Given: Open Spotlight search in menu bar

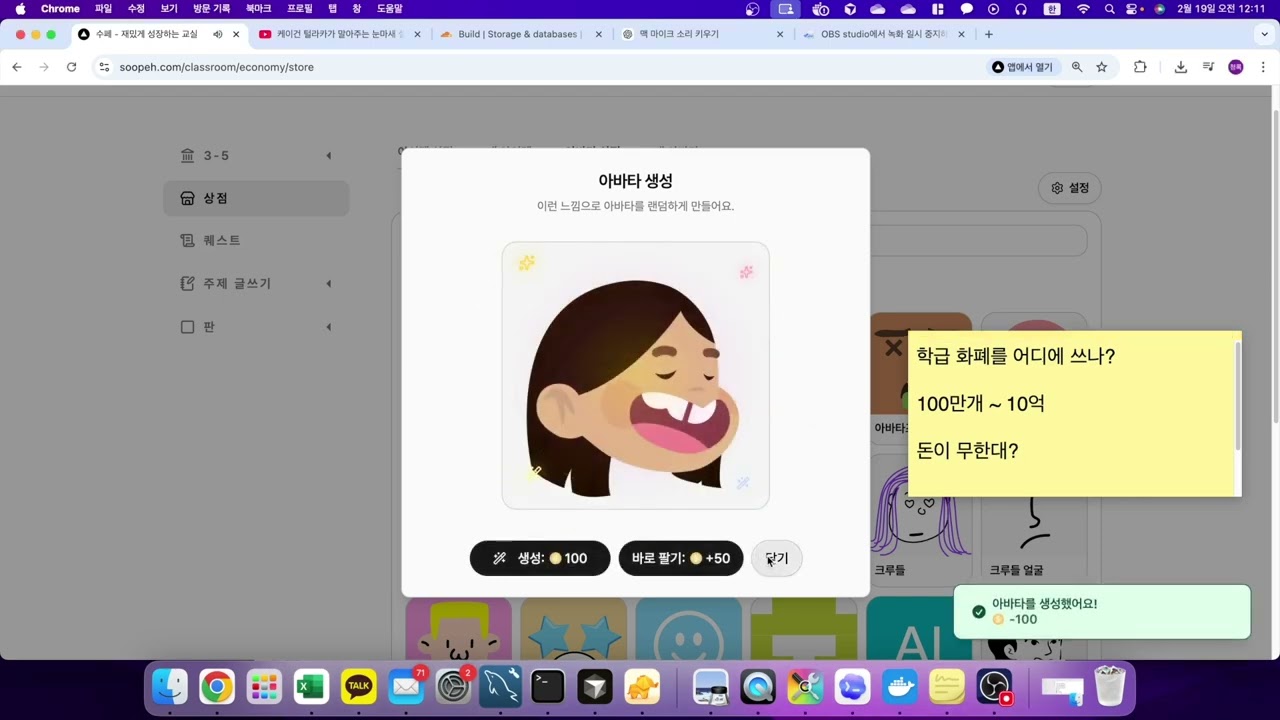Looking at the screenshot, I should point(1109,9).
